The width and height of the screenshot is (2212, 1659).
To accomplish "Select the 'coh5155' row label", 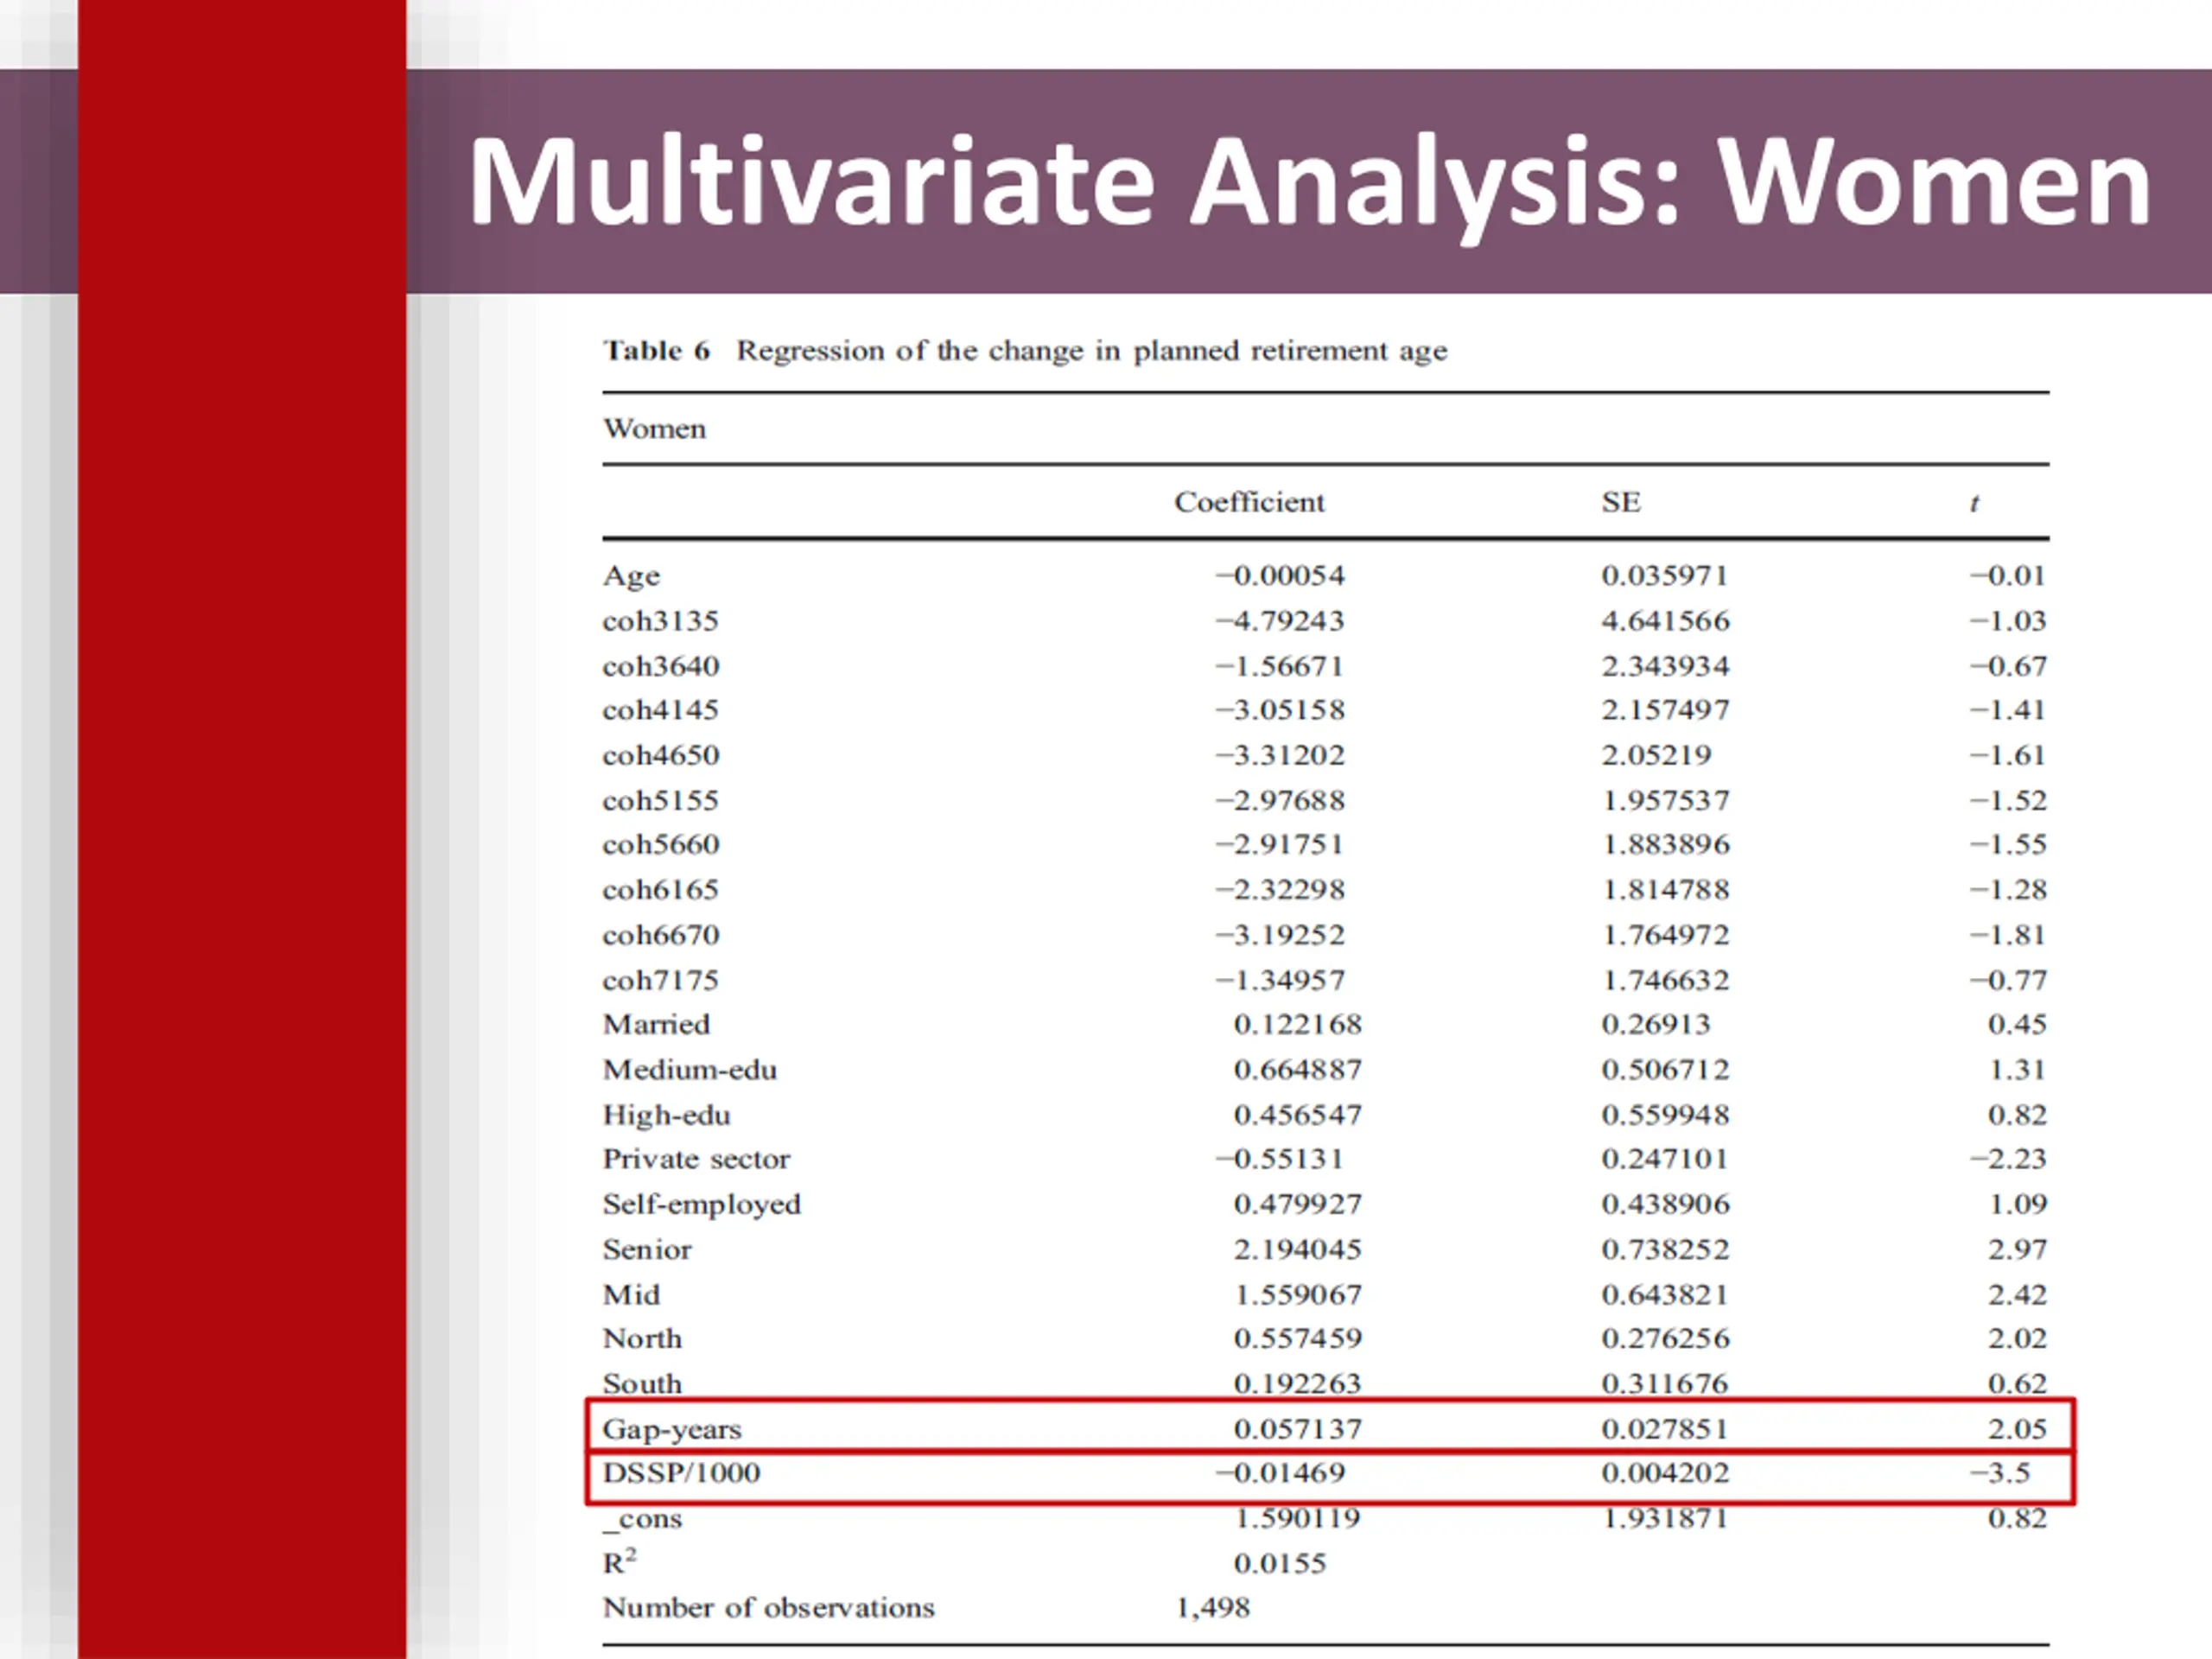I will click(x=660, y=800).
